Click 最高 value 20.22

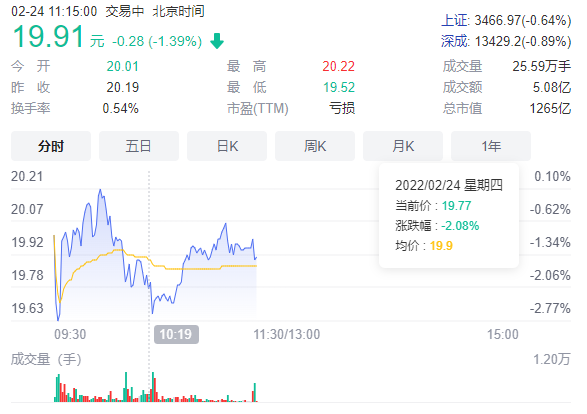[338, 66]
